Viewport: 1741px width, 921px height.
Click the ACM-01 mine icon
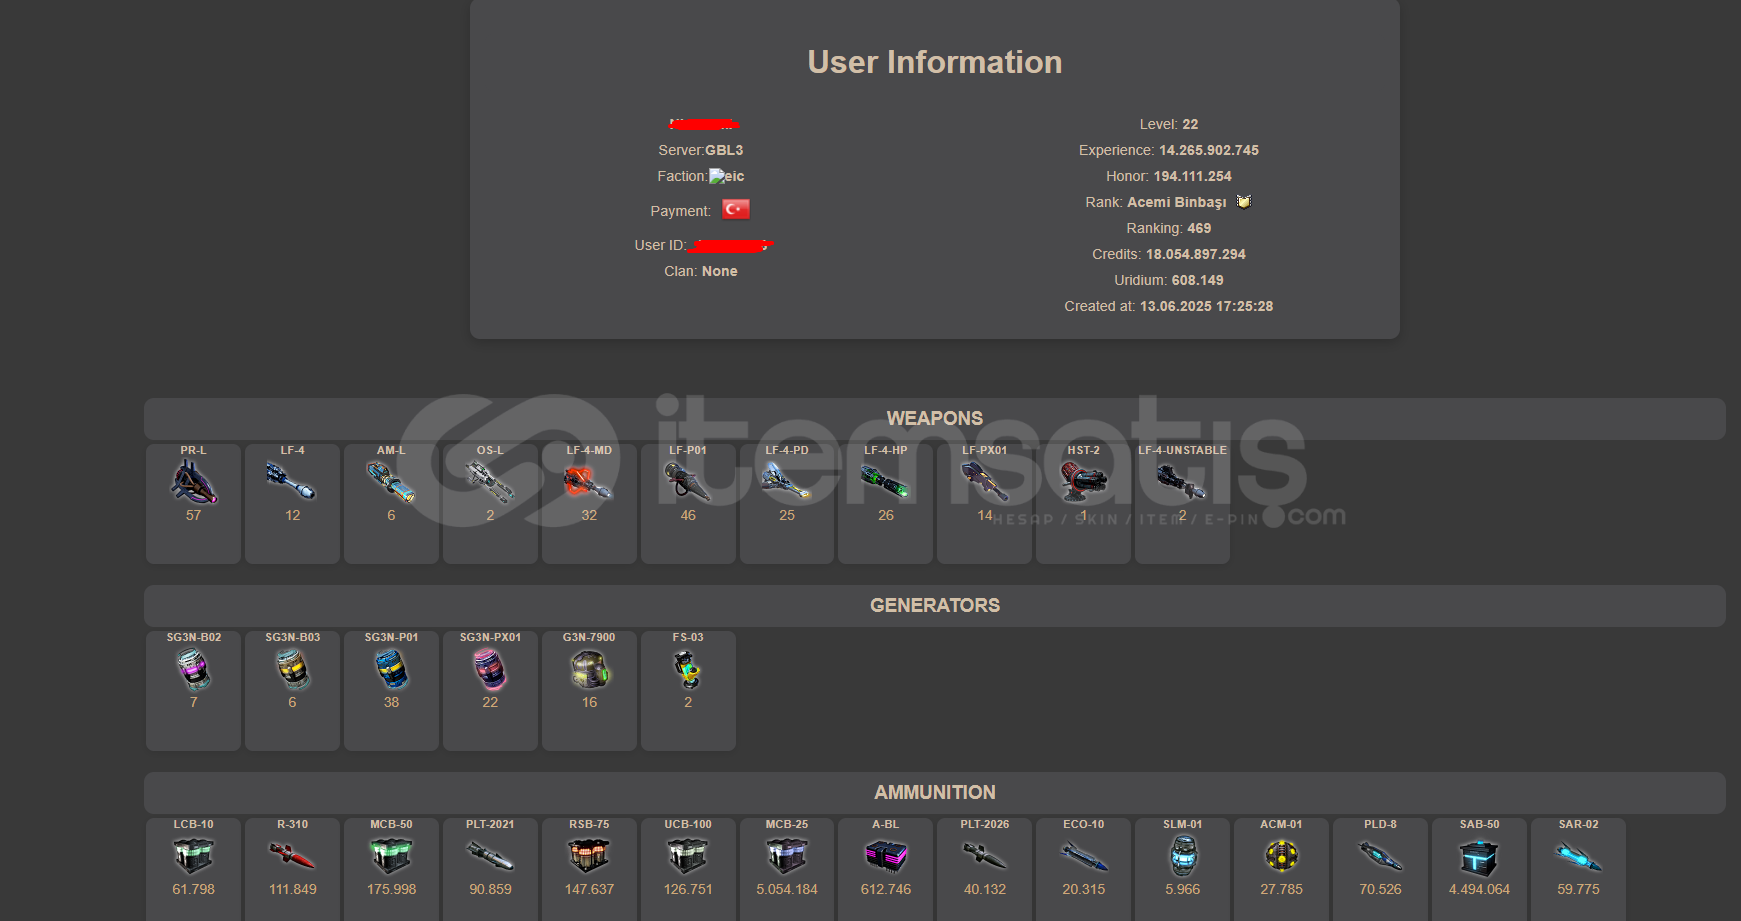(1282, 856)
